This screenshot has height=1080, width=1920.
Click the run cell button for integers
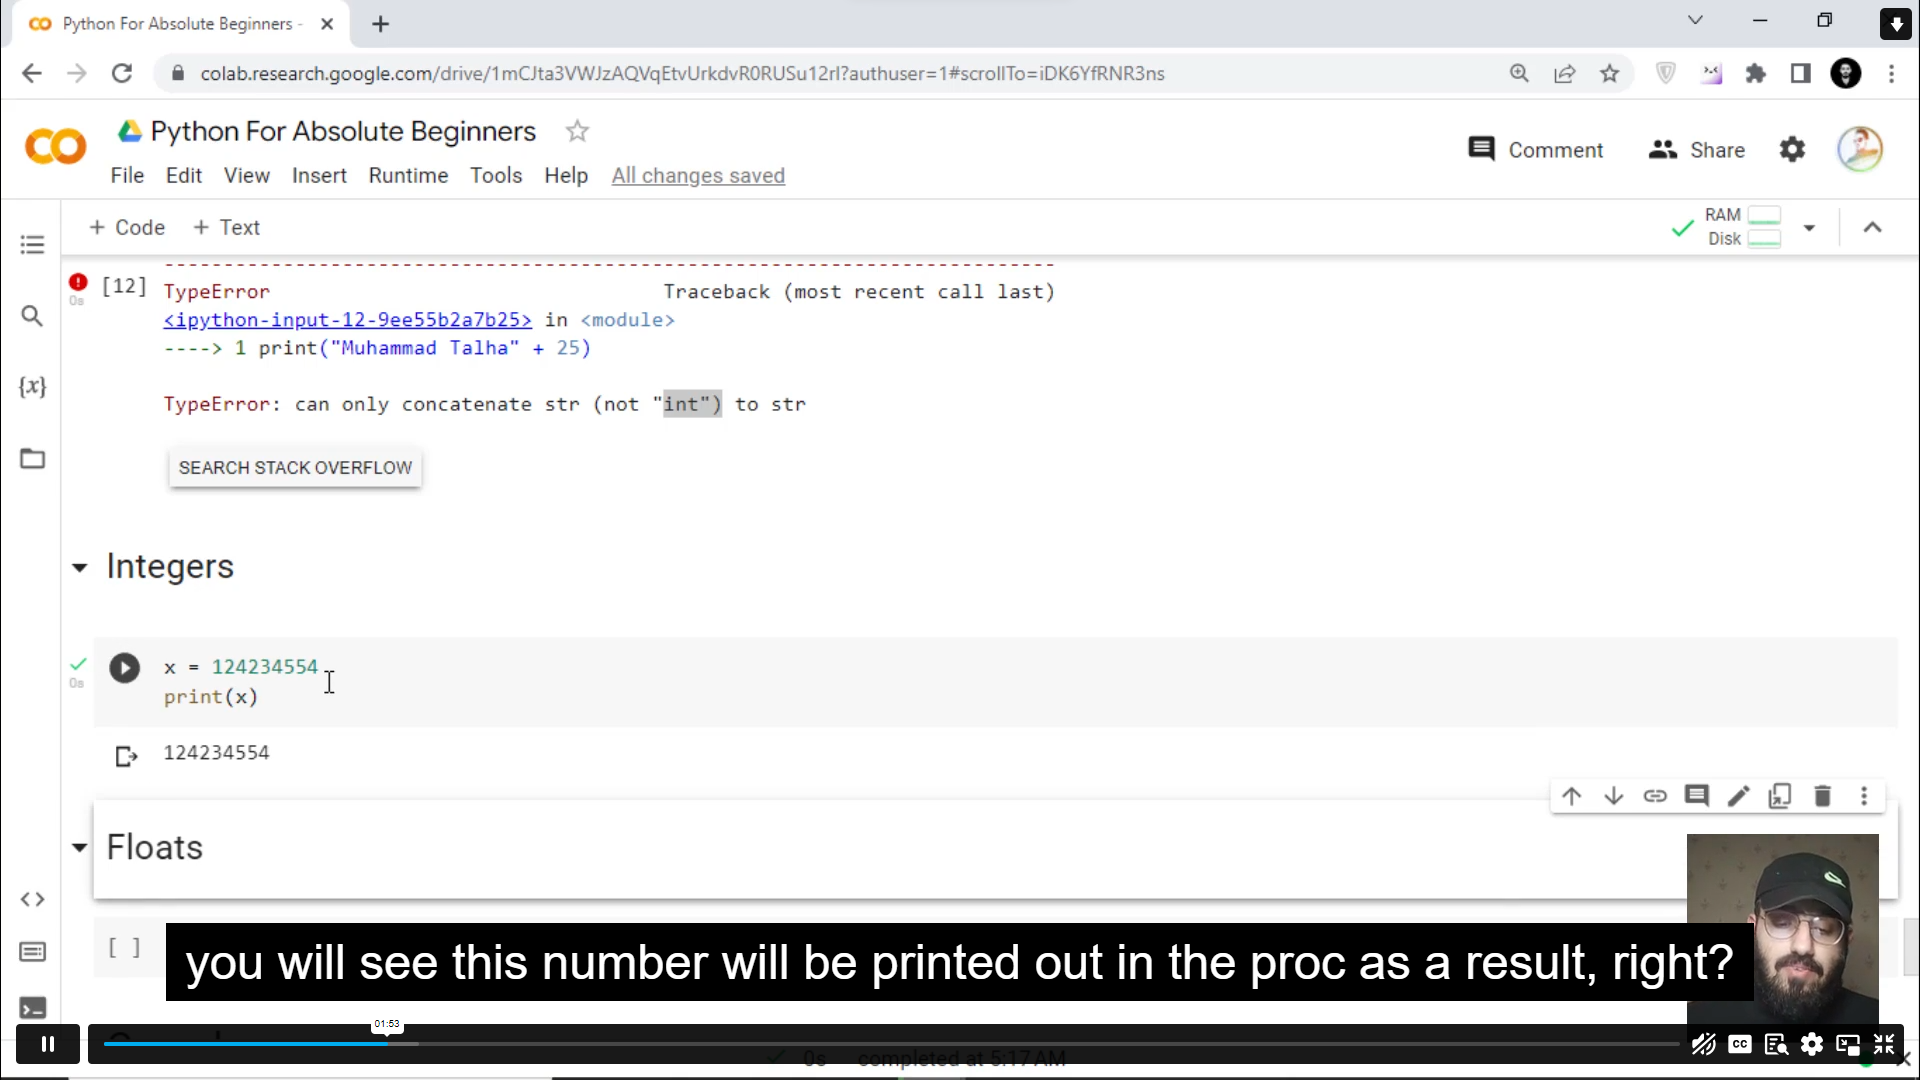tap(124, 667)
